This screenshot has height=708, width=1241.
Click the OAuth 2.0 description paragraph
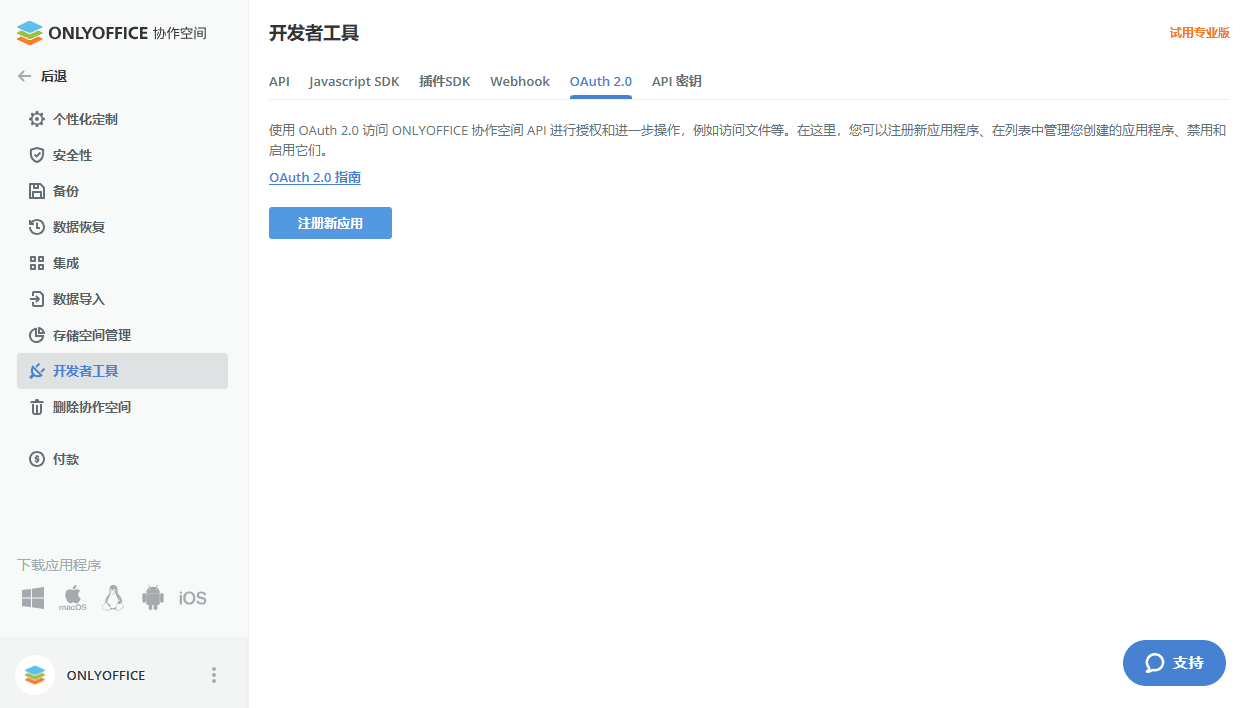pyautogui.click(x=748, y=140)
